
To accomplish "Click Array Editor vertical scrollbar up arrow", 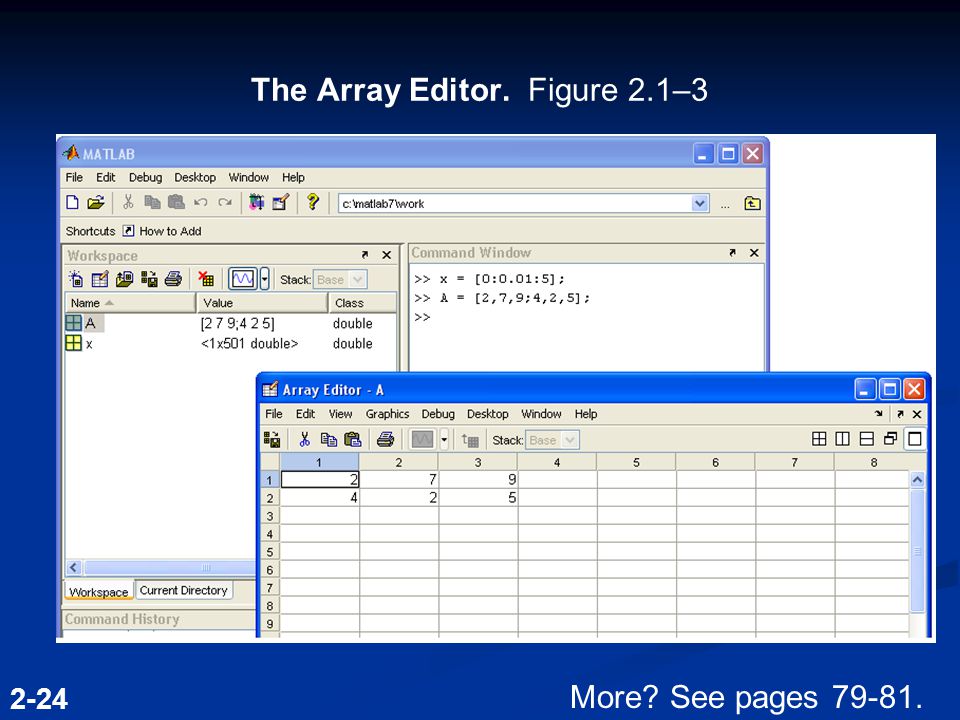I will (x=917, y=480).
